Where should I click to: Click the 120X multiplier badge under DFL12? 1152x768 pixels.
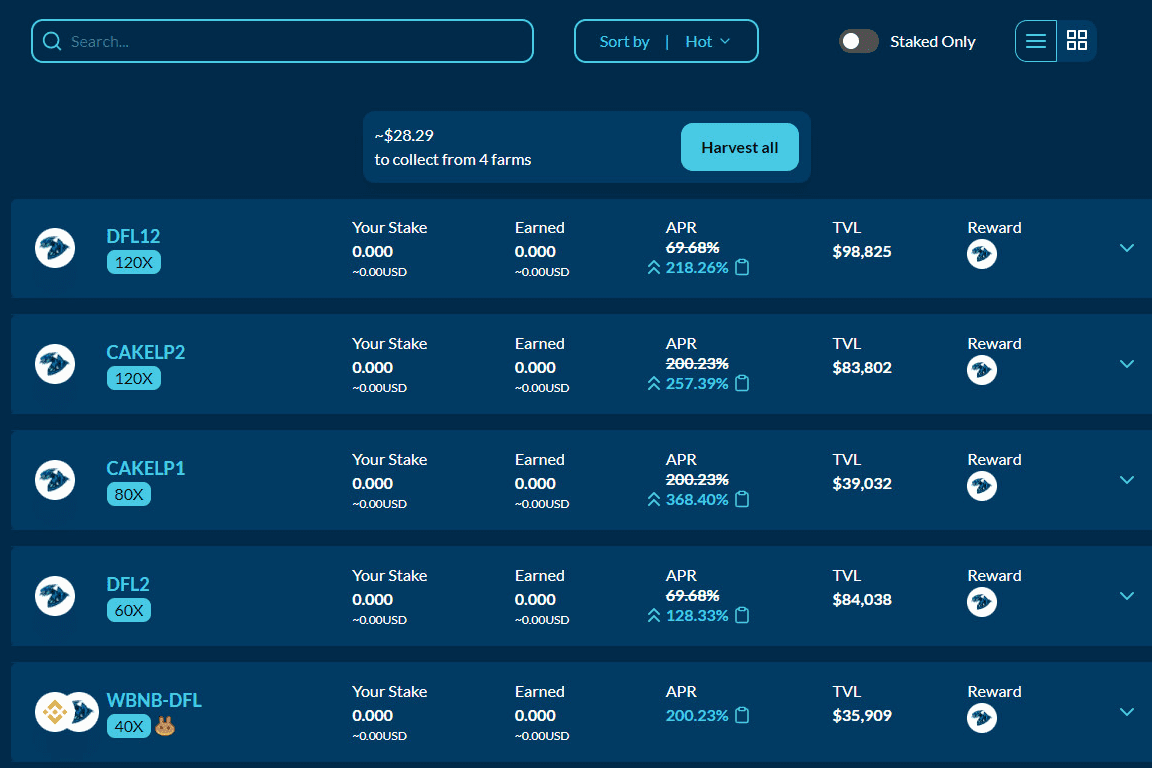point(133,262)
